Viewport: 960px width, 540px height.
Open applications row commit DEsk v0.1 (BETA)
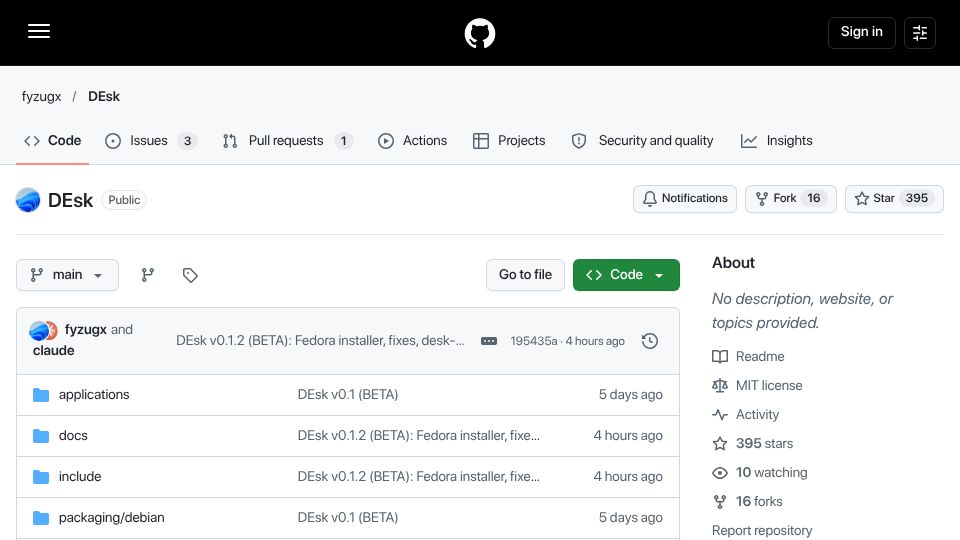point(348,395)
